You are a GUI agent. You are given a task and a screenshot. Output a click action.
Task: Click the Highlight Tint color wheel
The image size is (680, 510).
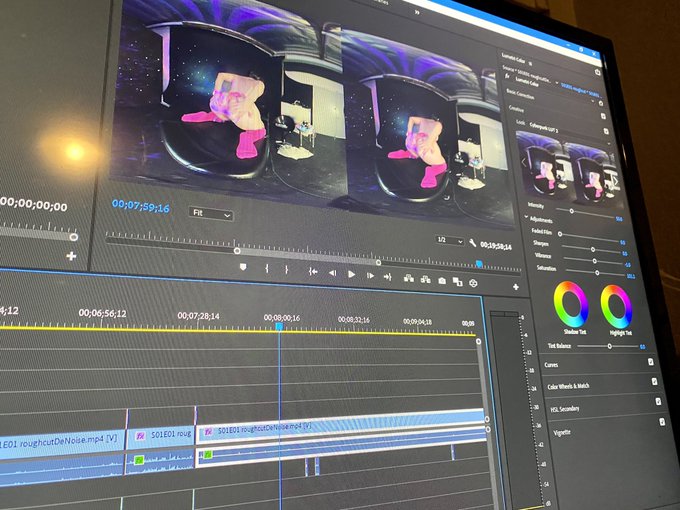616,307
